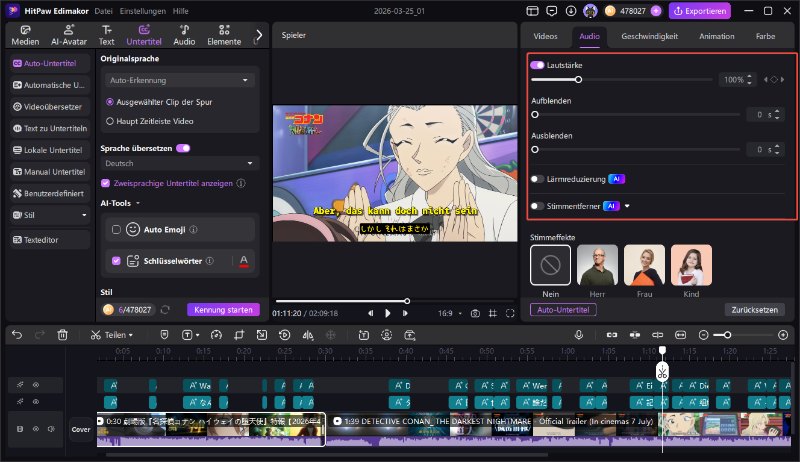The image size is (800, 462).
Task: Show more top toolbar tabs with chevron
Action: (x=259, y=35)
